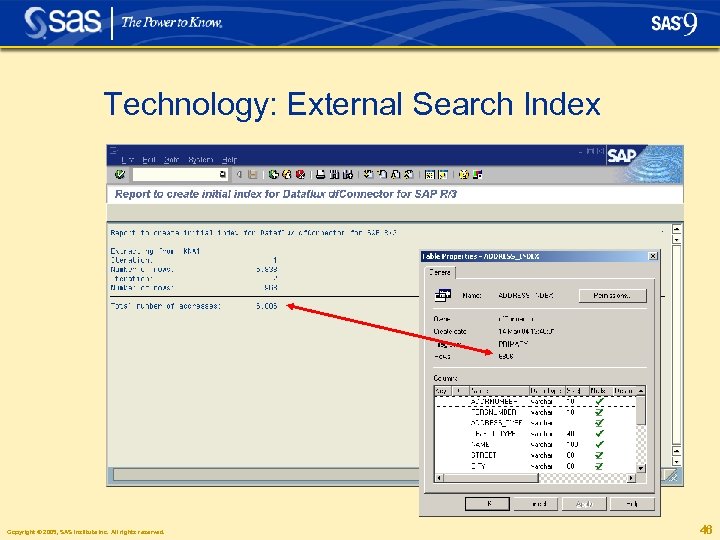Screen dimensions: 720x540
Task: Click scroll-left arrow of Columns grid
Action: click(x=439, y=478)
